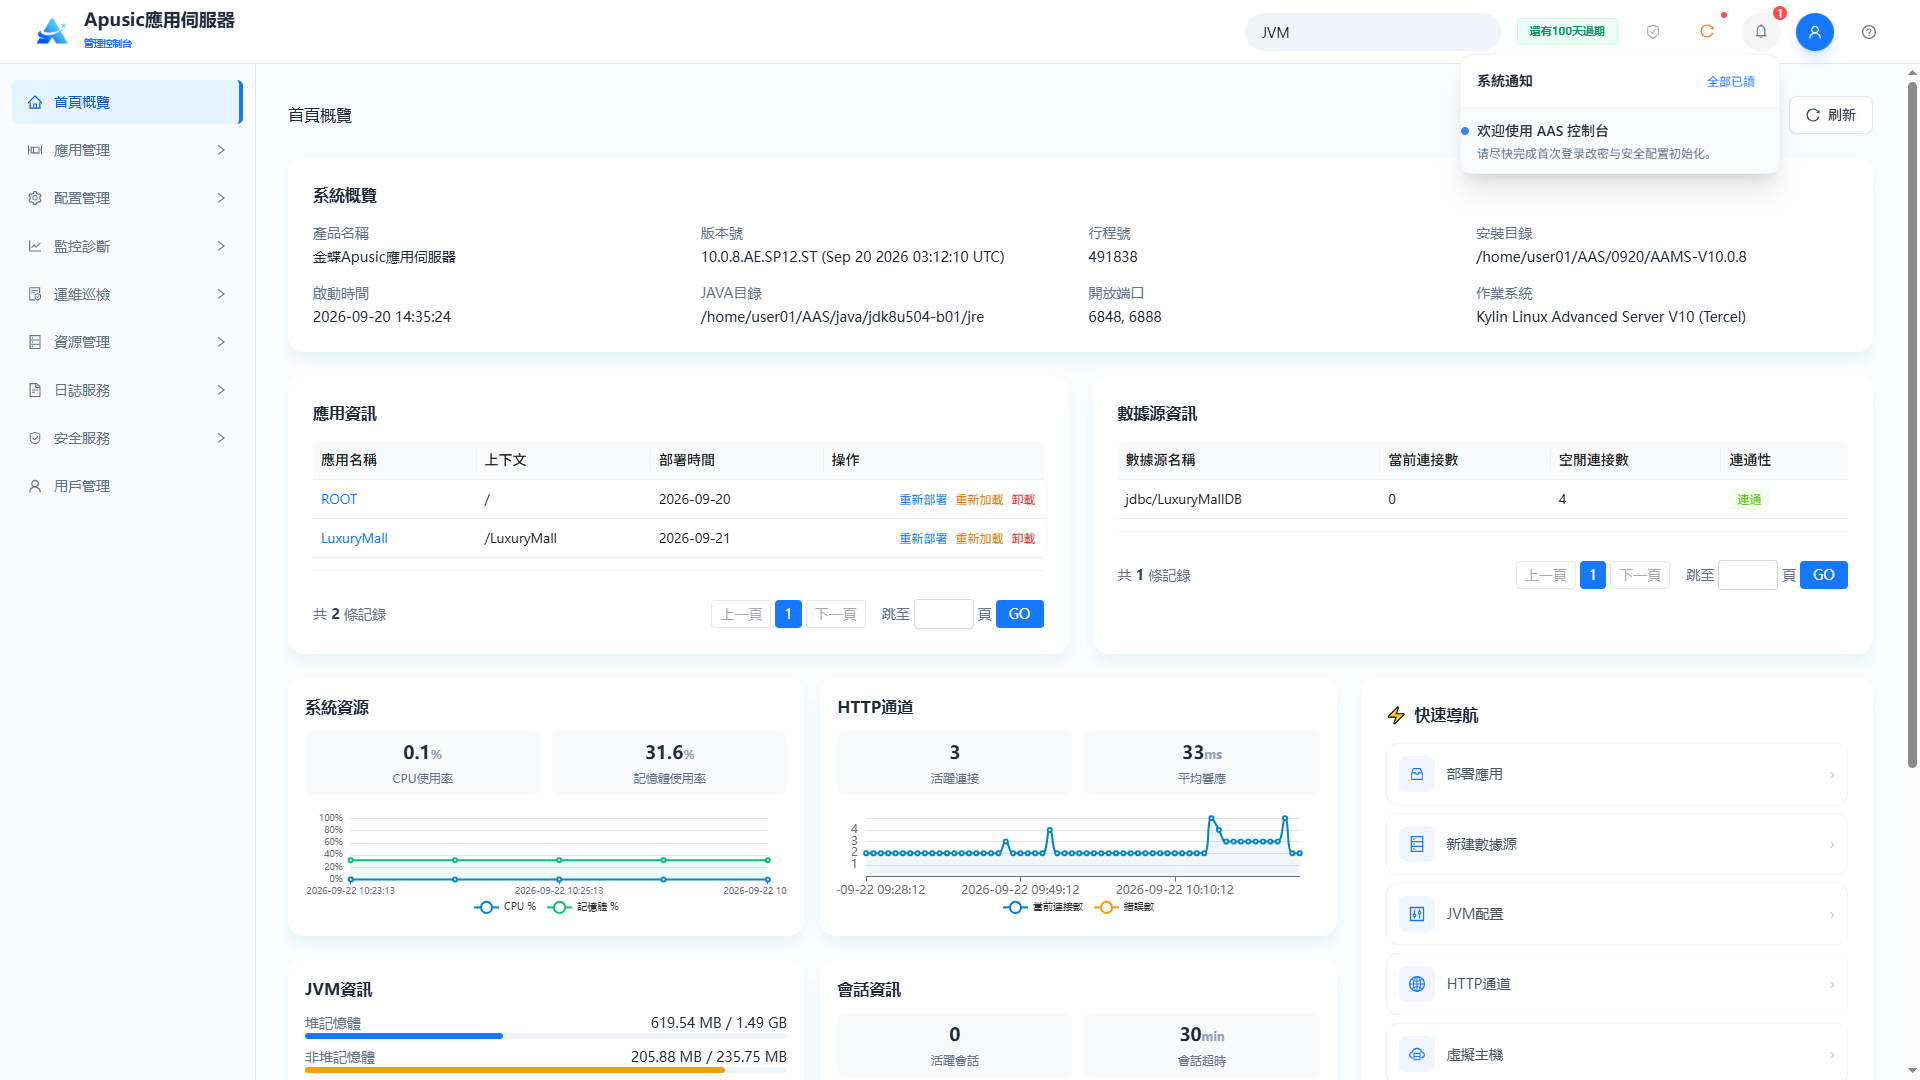Viewport: 1920px width, 1080px height.
Task: Click the page jump input in 應用資訊
Action: 943,614
